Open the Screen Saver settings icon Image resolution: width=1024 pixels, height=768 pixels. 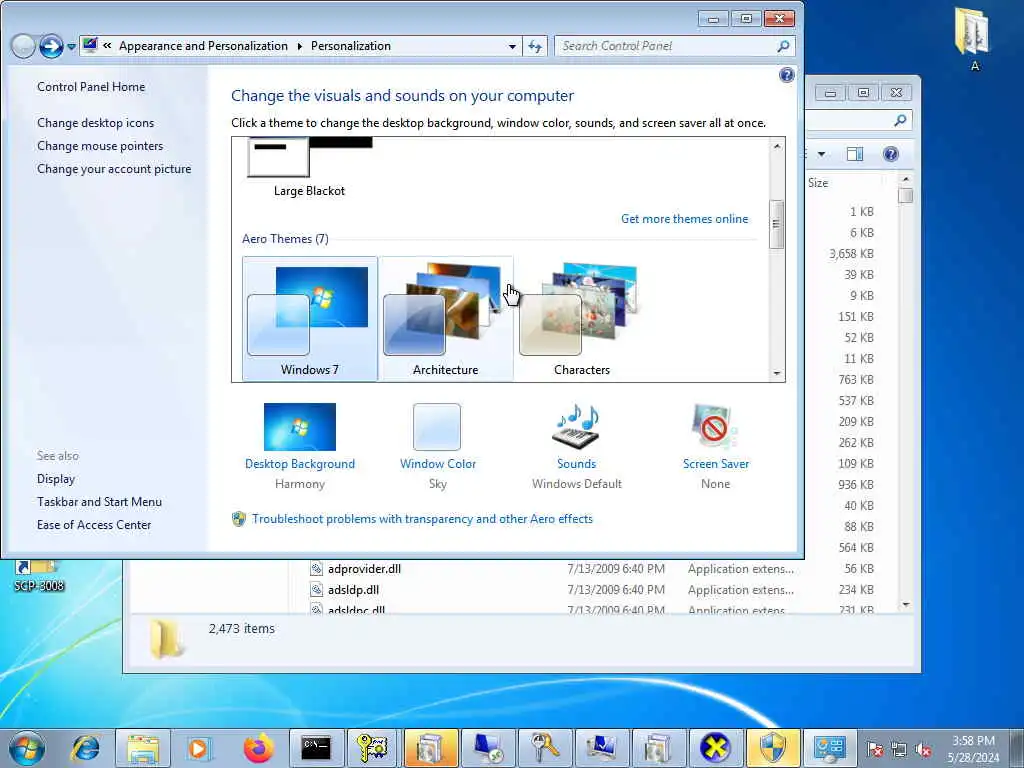(715, 427)
